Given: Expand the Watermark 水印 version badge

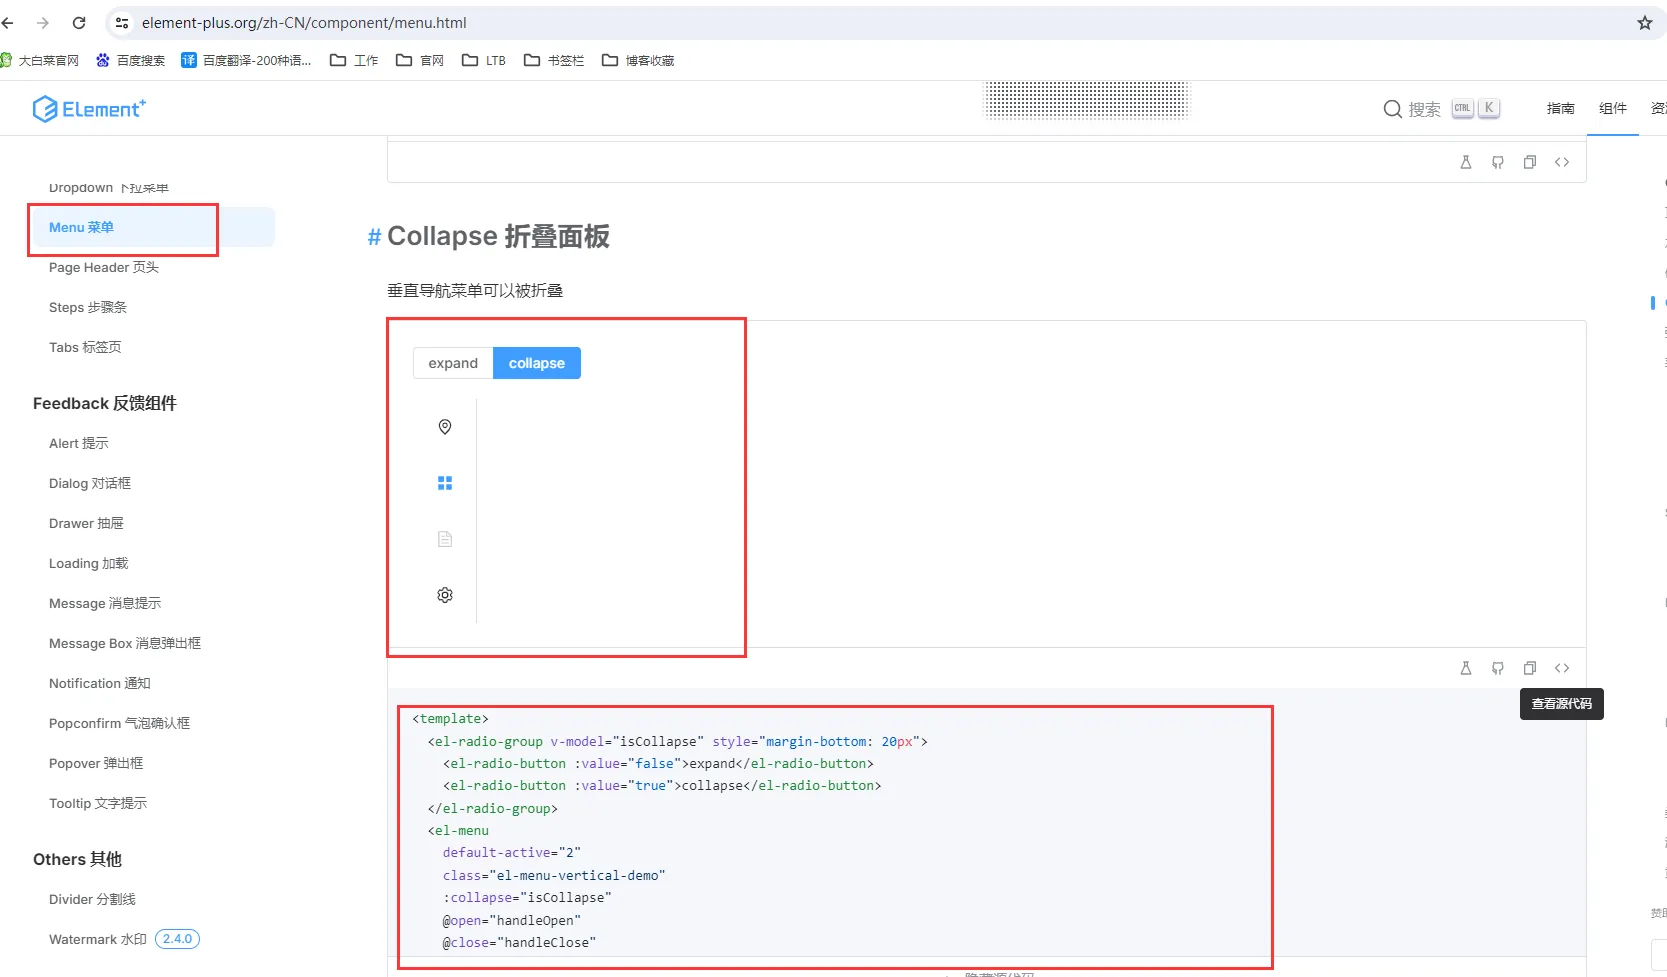Looking at the screenshot, I should pyautogui.click(x=177, y=938).
